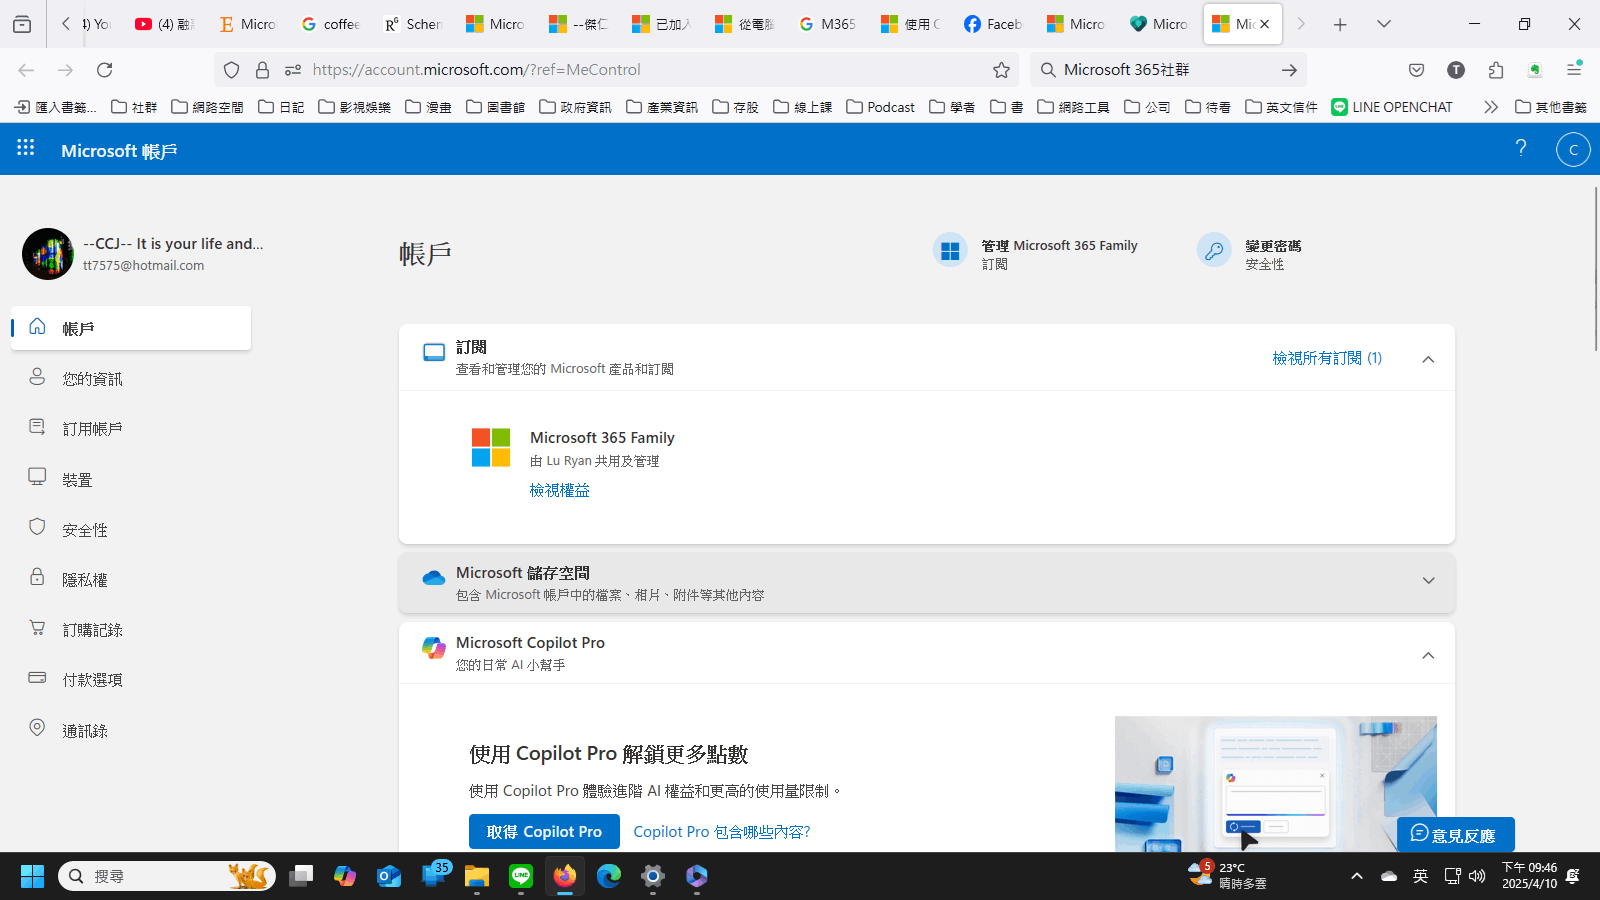The width and height of the screenshot is (1600, 900).
Task: Click the Microsoft 365社群 search box
Action: point(1169,70)
